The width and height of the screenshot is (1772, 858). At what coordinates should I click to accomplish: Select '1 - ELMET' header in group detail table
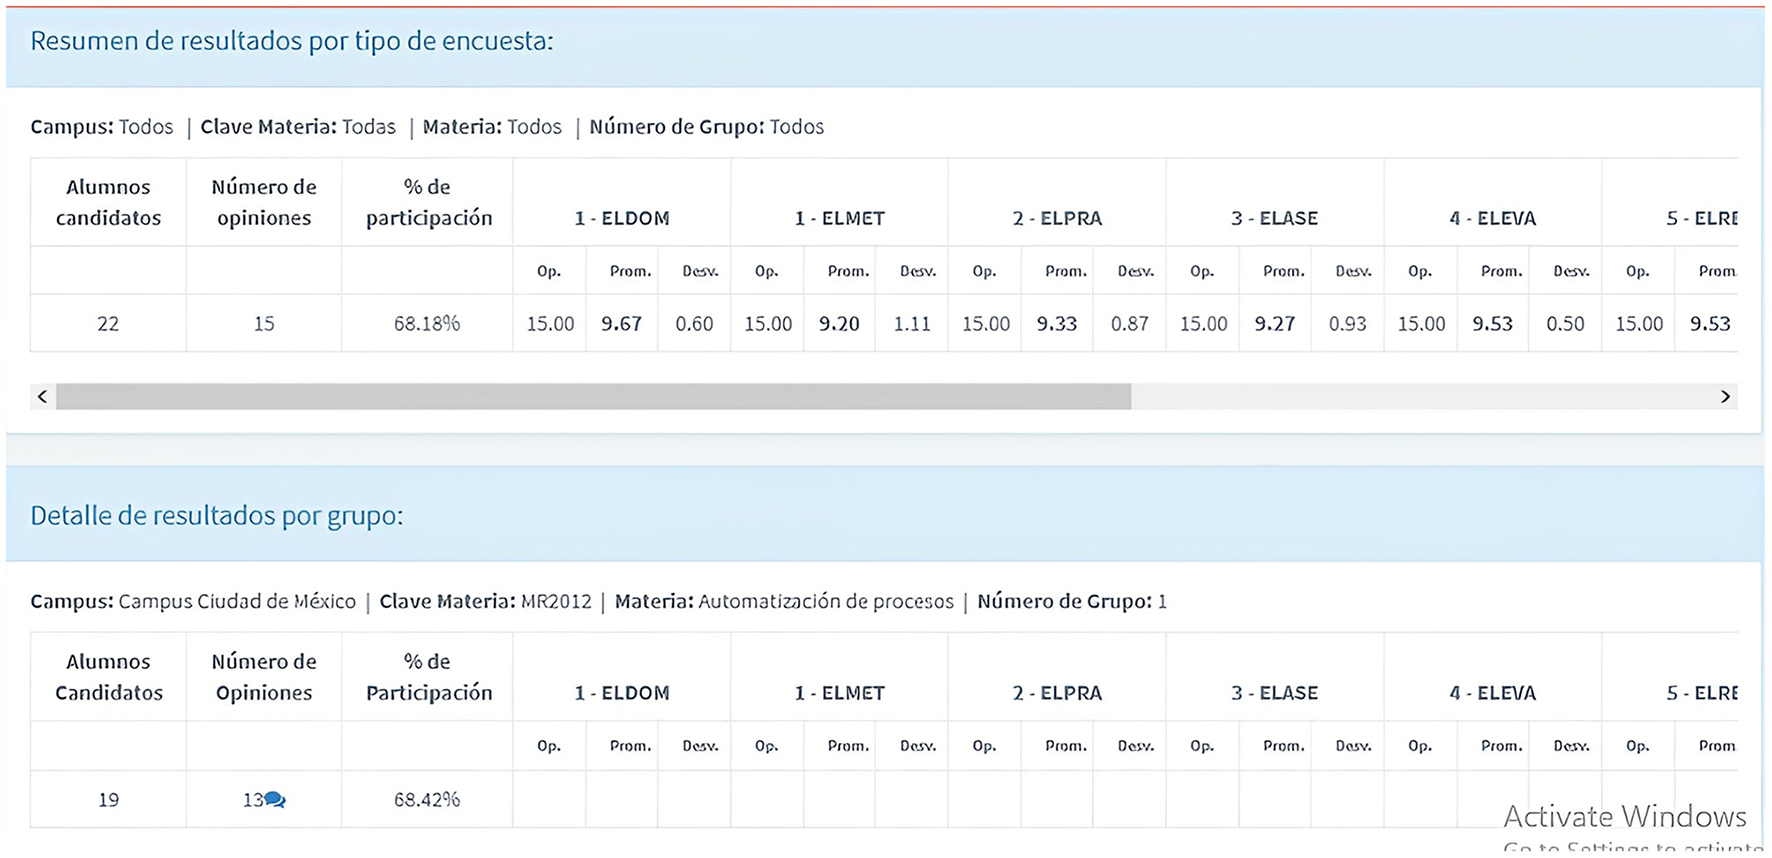pos(839,693)
